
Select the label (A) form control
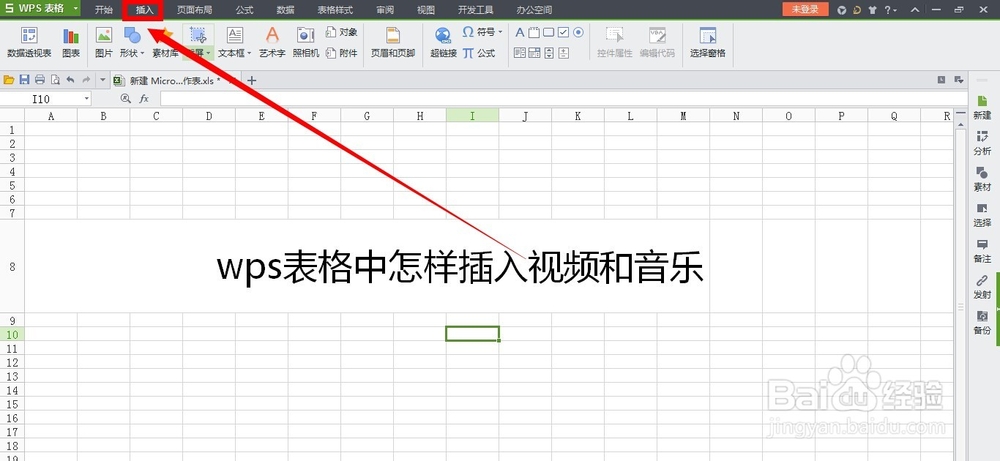[x=520, y=33]
